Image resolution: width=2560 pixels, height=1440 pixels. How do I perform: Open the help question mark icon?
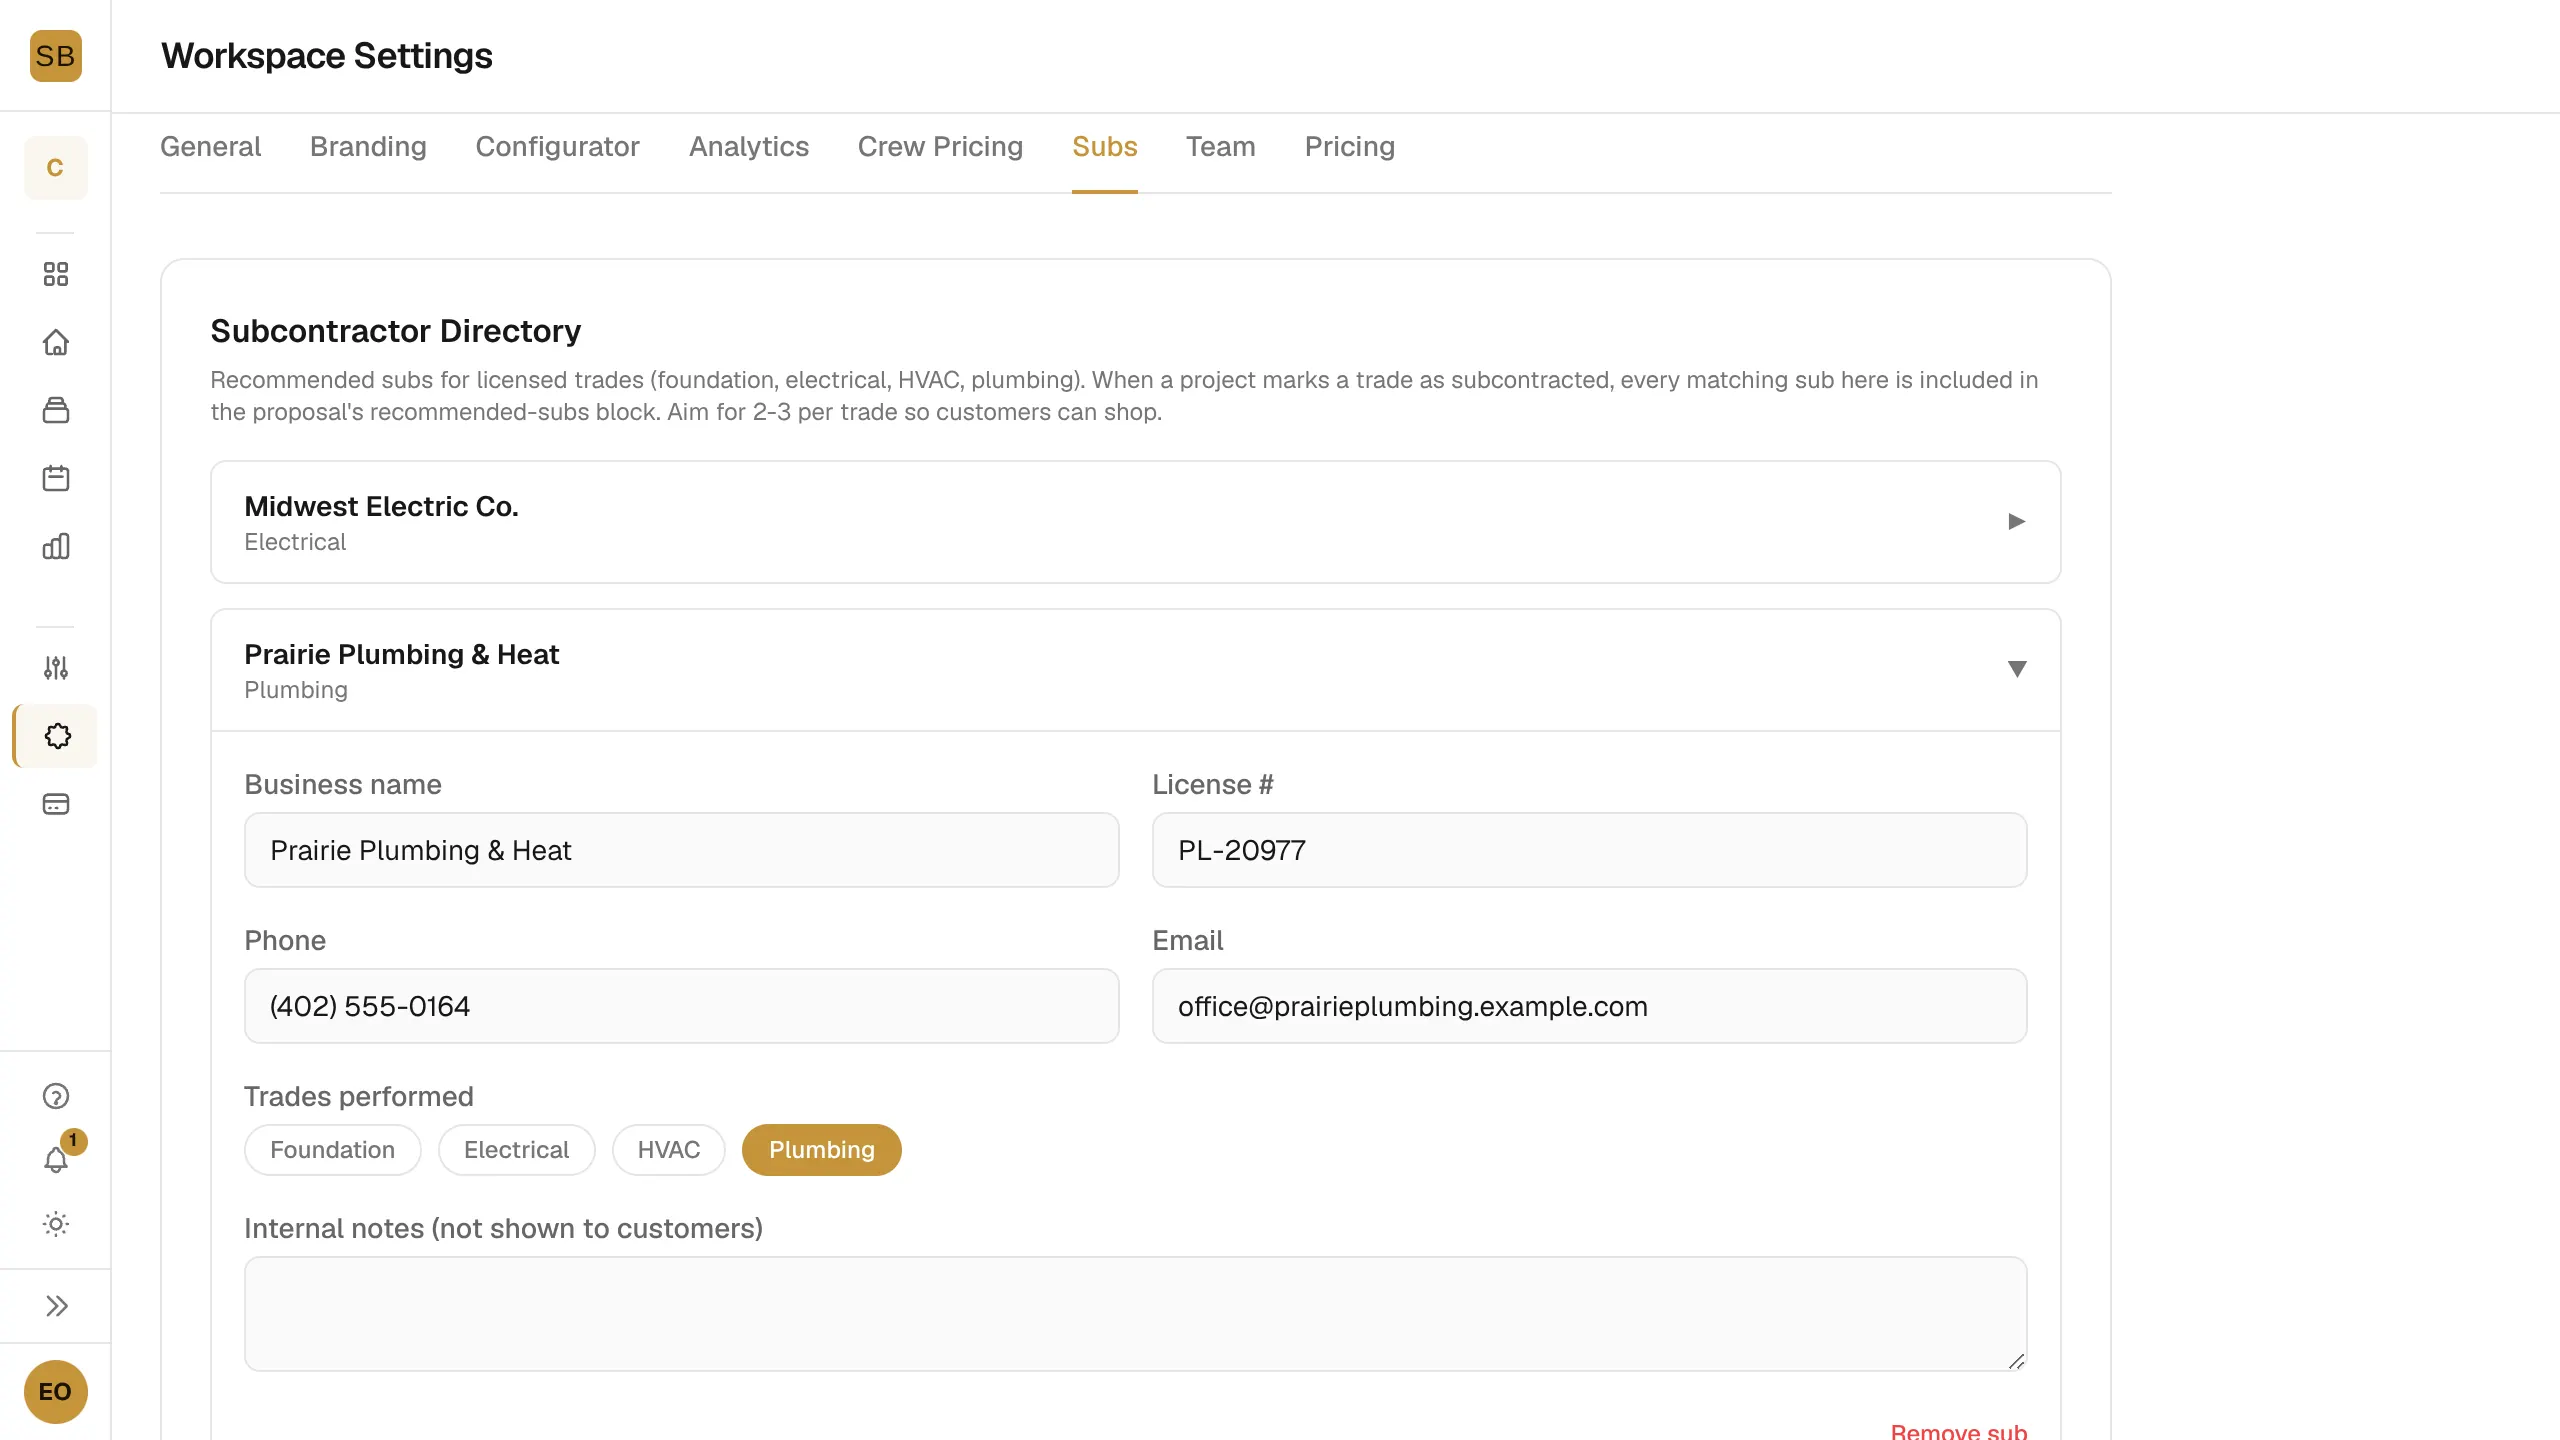point(56,1096)
